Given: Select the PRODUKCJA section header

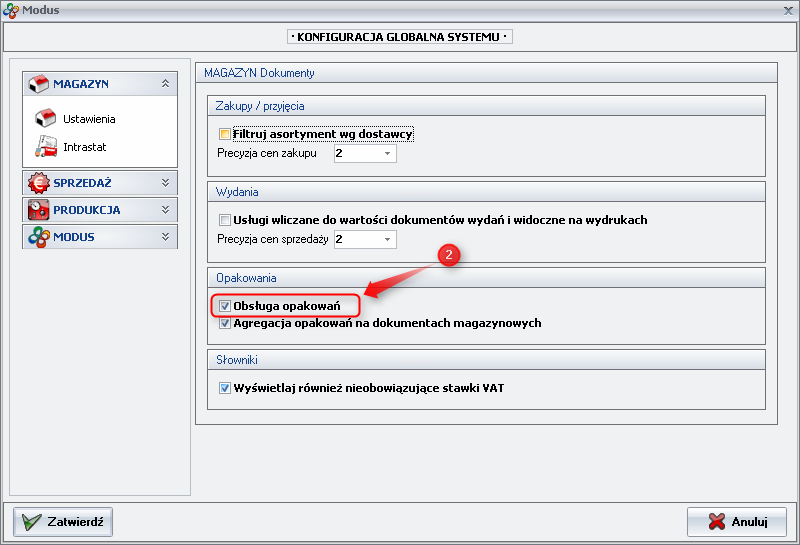Looking at the screenshot, I should coord(100,210).
